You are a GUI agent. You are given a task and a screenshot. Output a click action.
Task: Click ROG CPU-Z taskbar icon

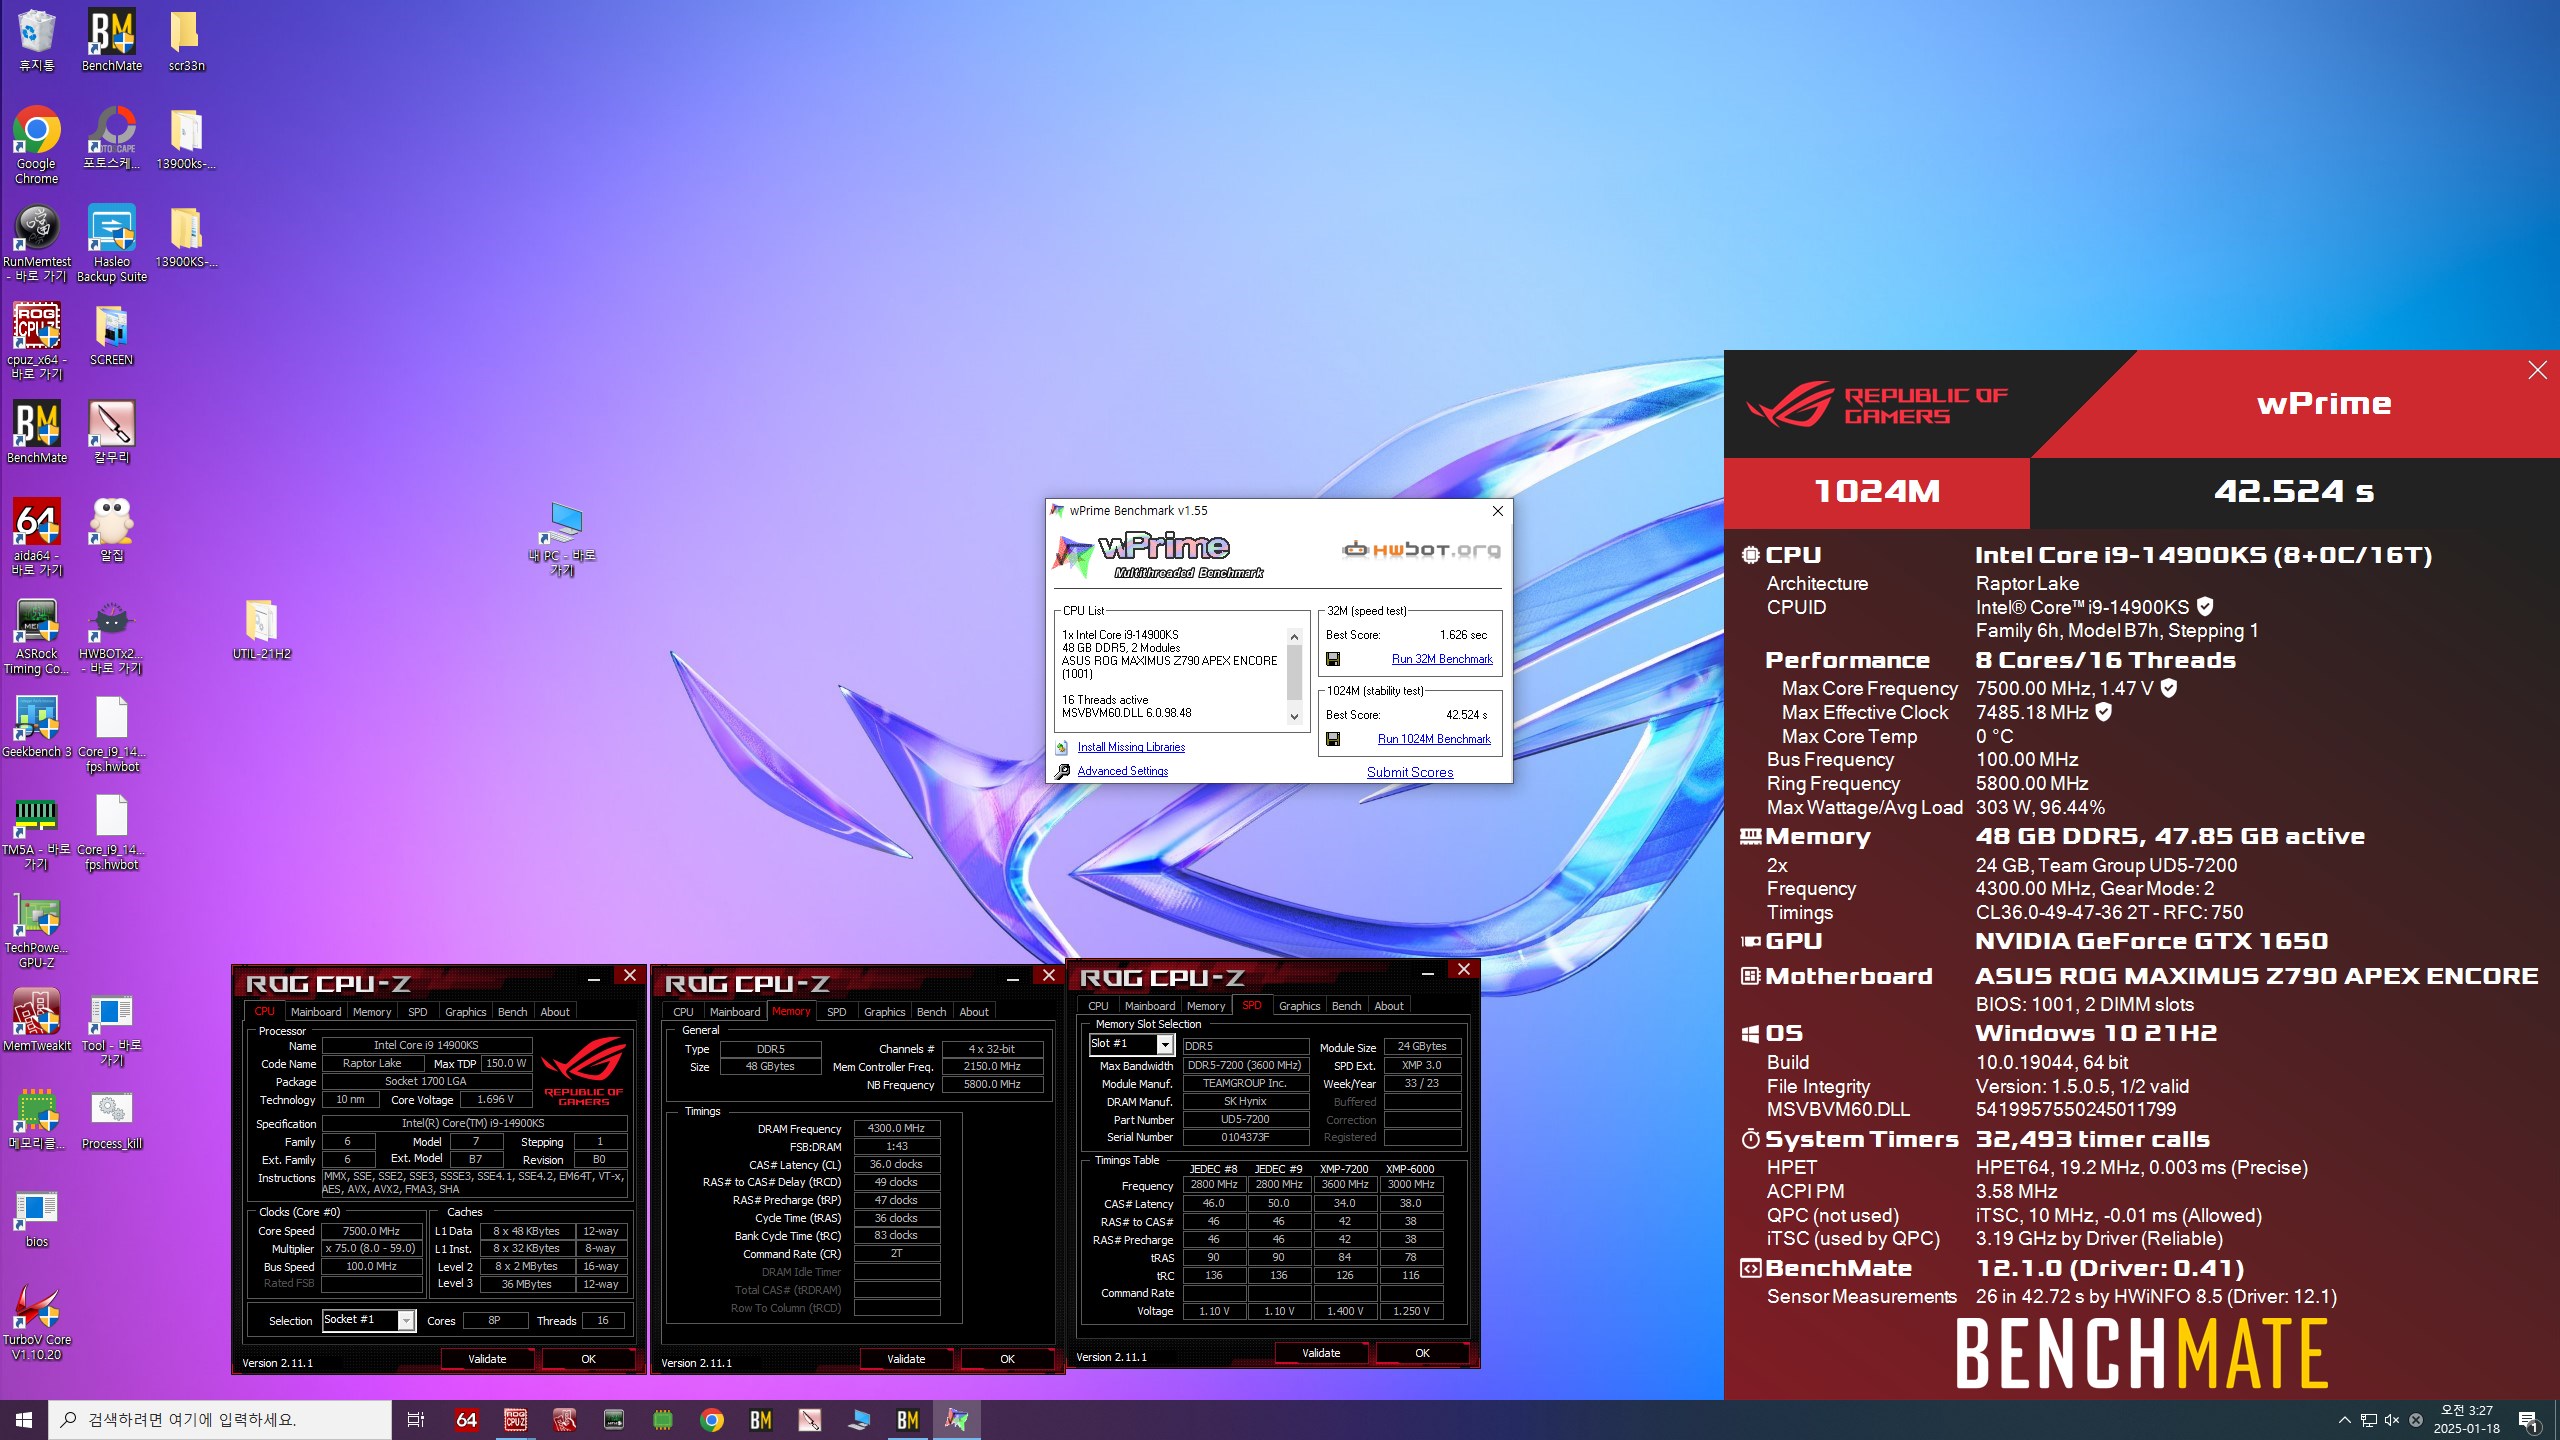[515, 1420]
